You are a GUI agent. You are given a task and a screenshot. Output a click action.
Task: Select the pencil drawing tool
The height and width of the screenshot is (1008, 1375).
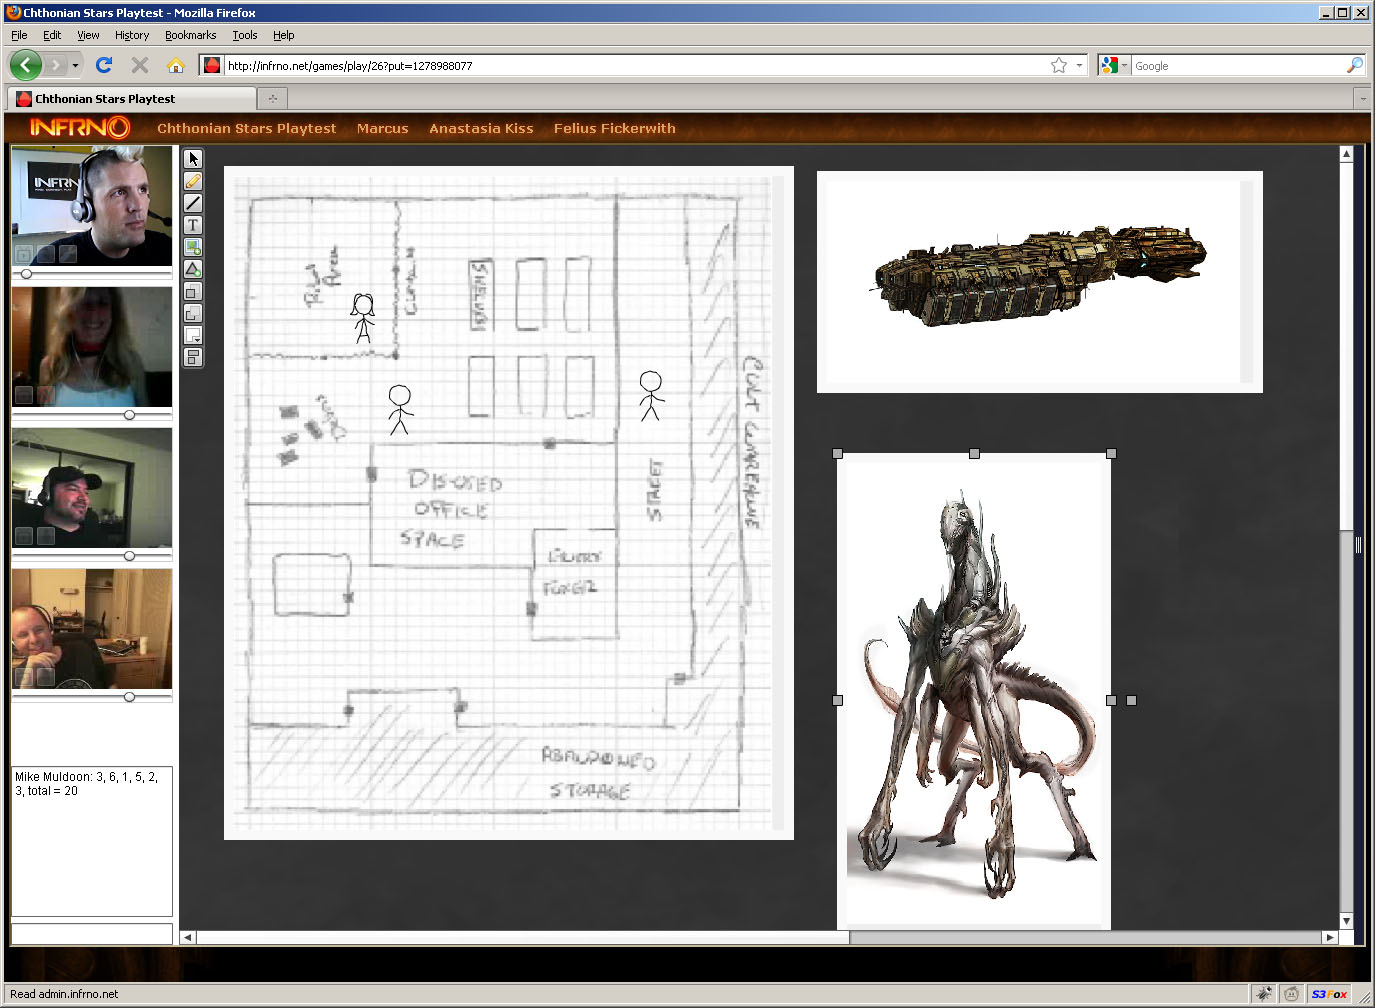[193, 181]
